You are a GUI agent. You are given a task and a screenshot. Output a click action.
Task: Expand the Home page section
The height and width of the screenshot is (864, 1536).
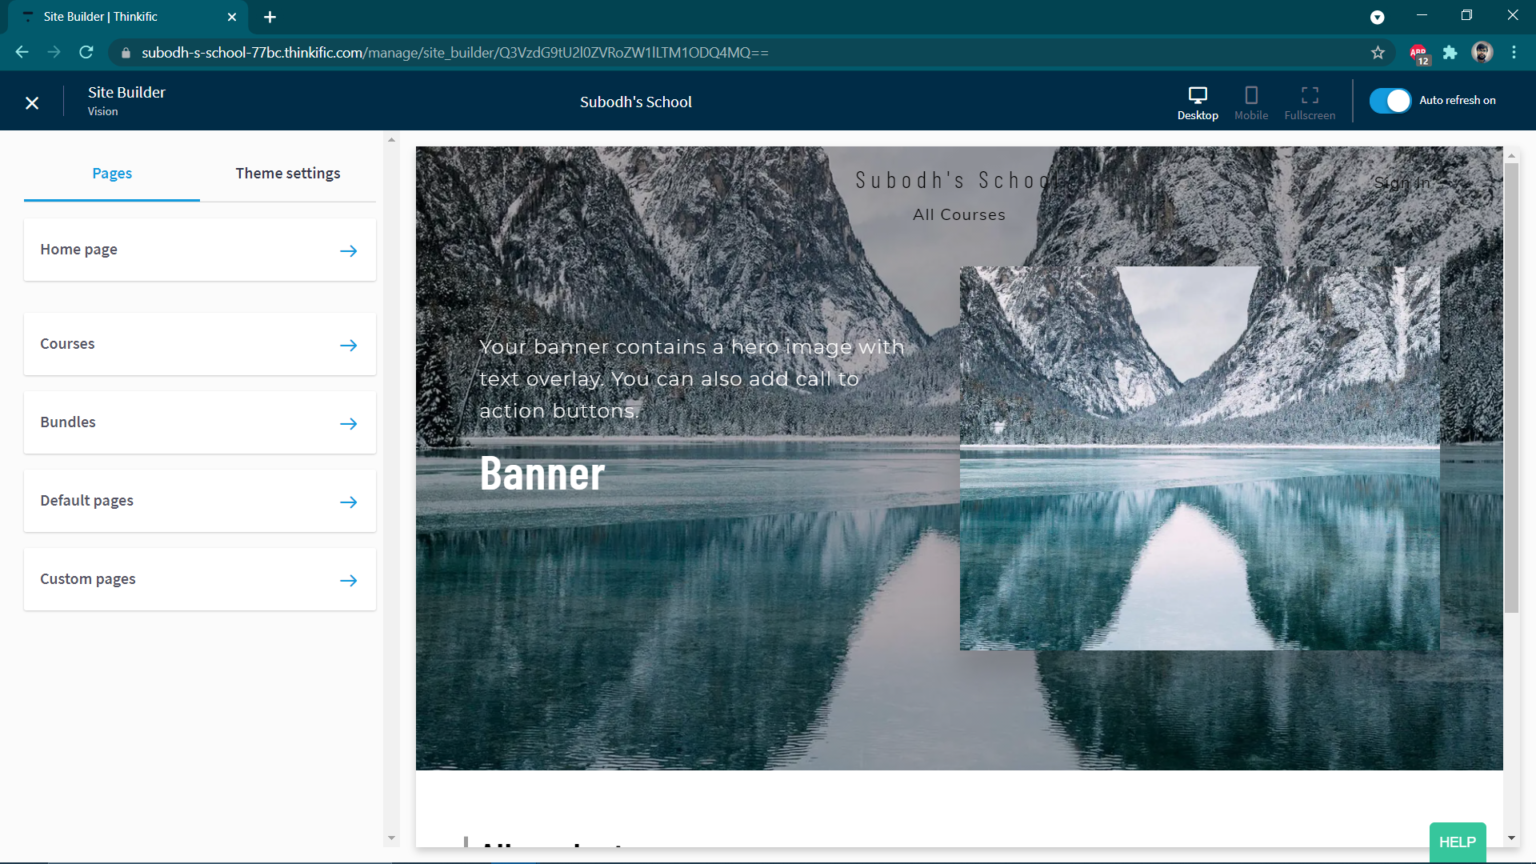coord(348,251)
